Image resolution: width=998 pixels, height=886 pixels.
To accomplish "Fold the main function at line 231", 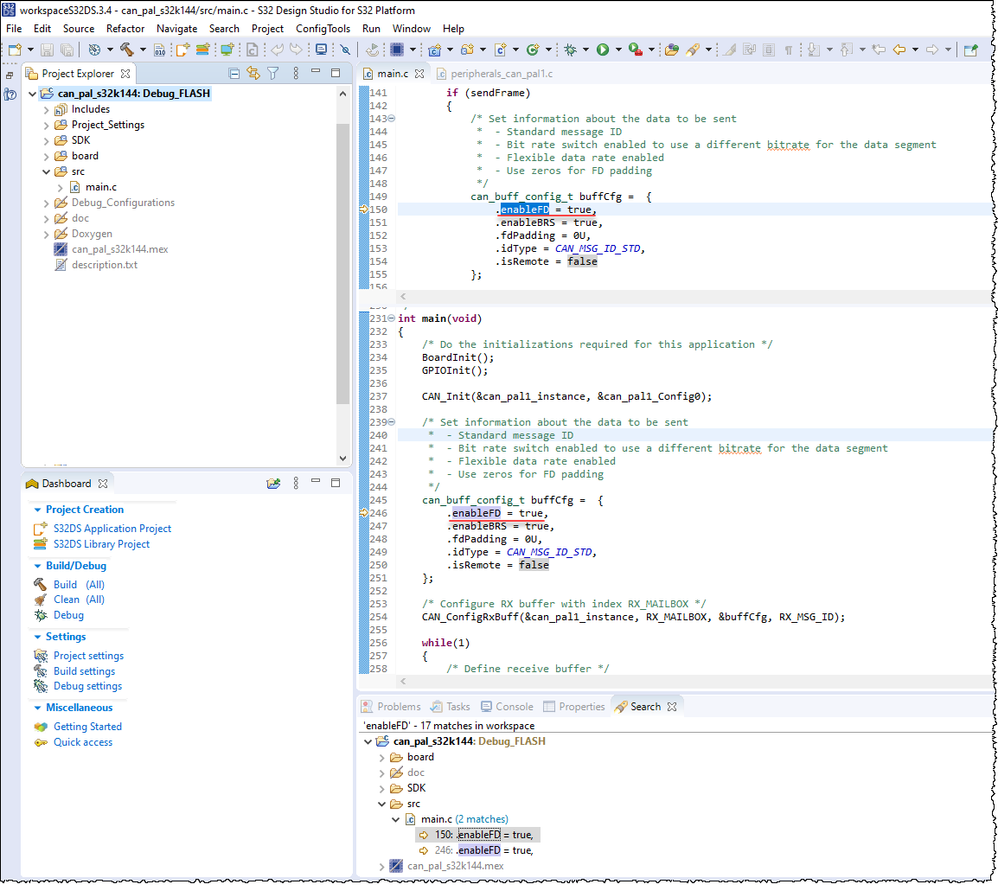I will [x=391, y=319].
